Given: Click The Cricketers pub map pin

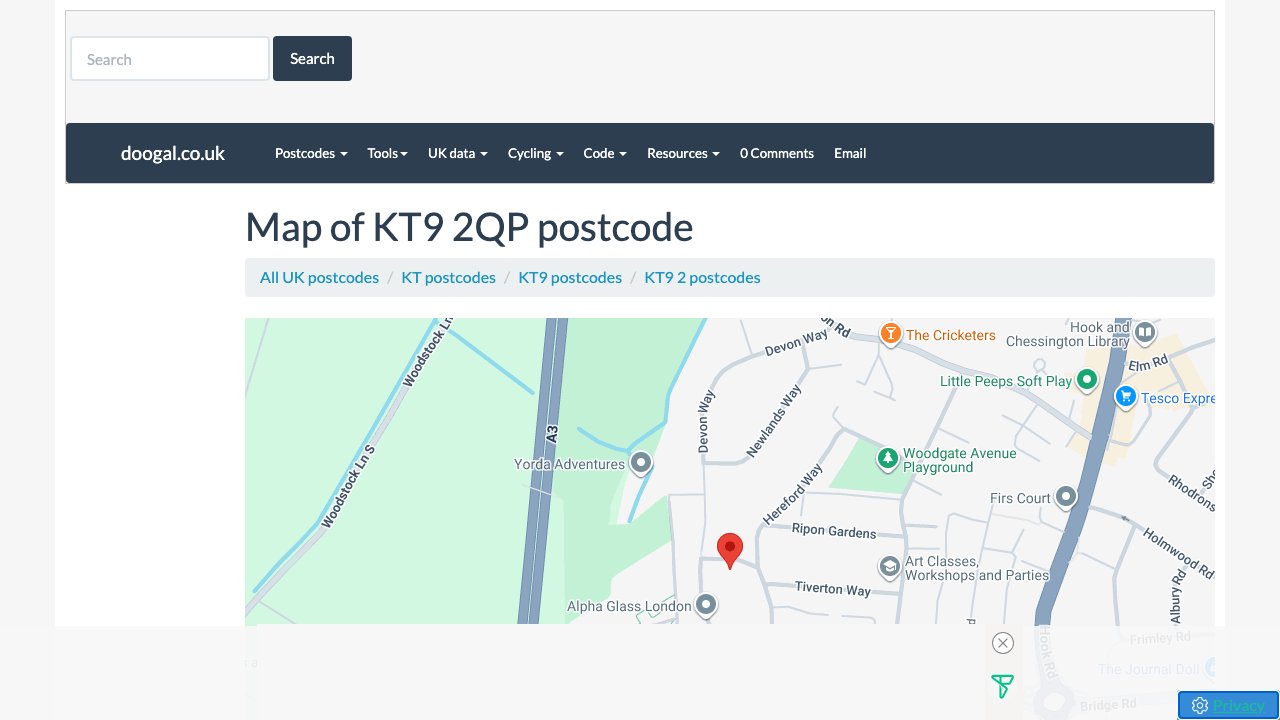Looking at the screenshot, I should (890, 333).
